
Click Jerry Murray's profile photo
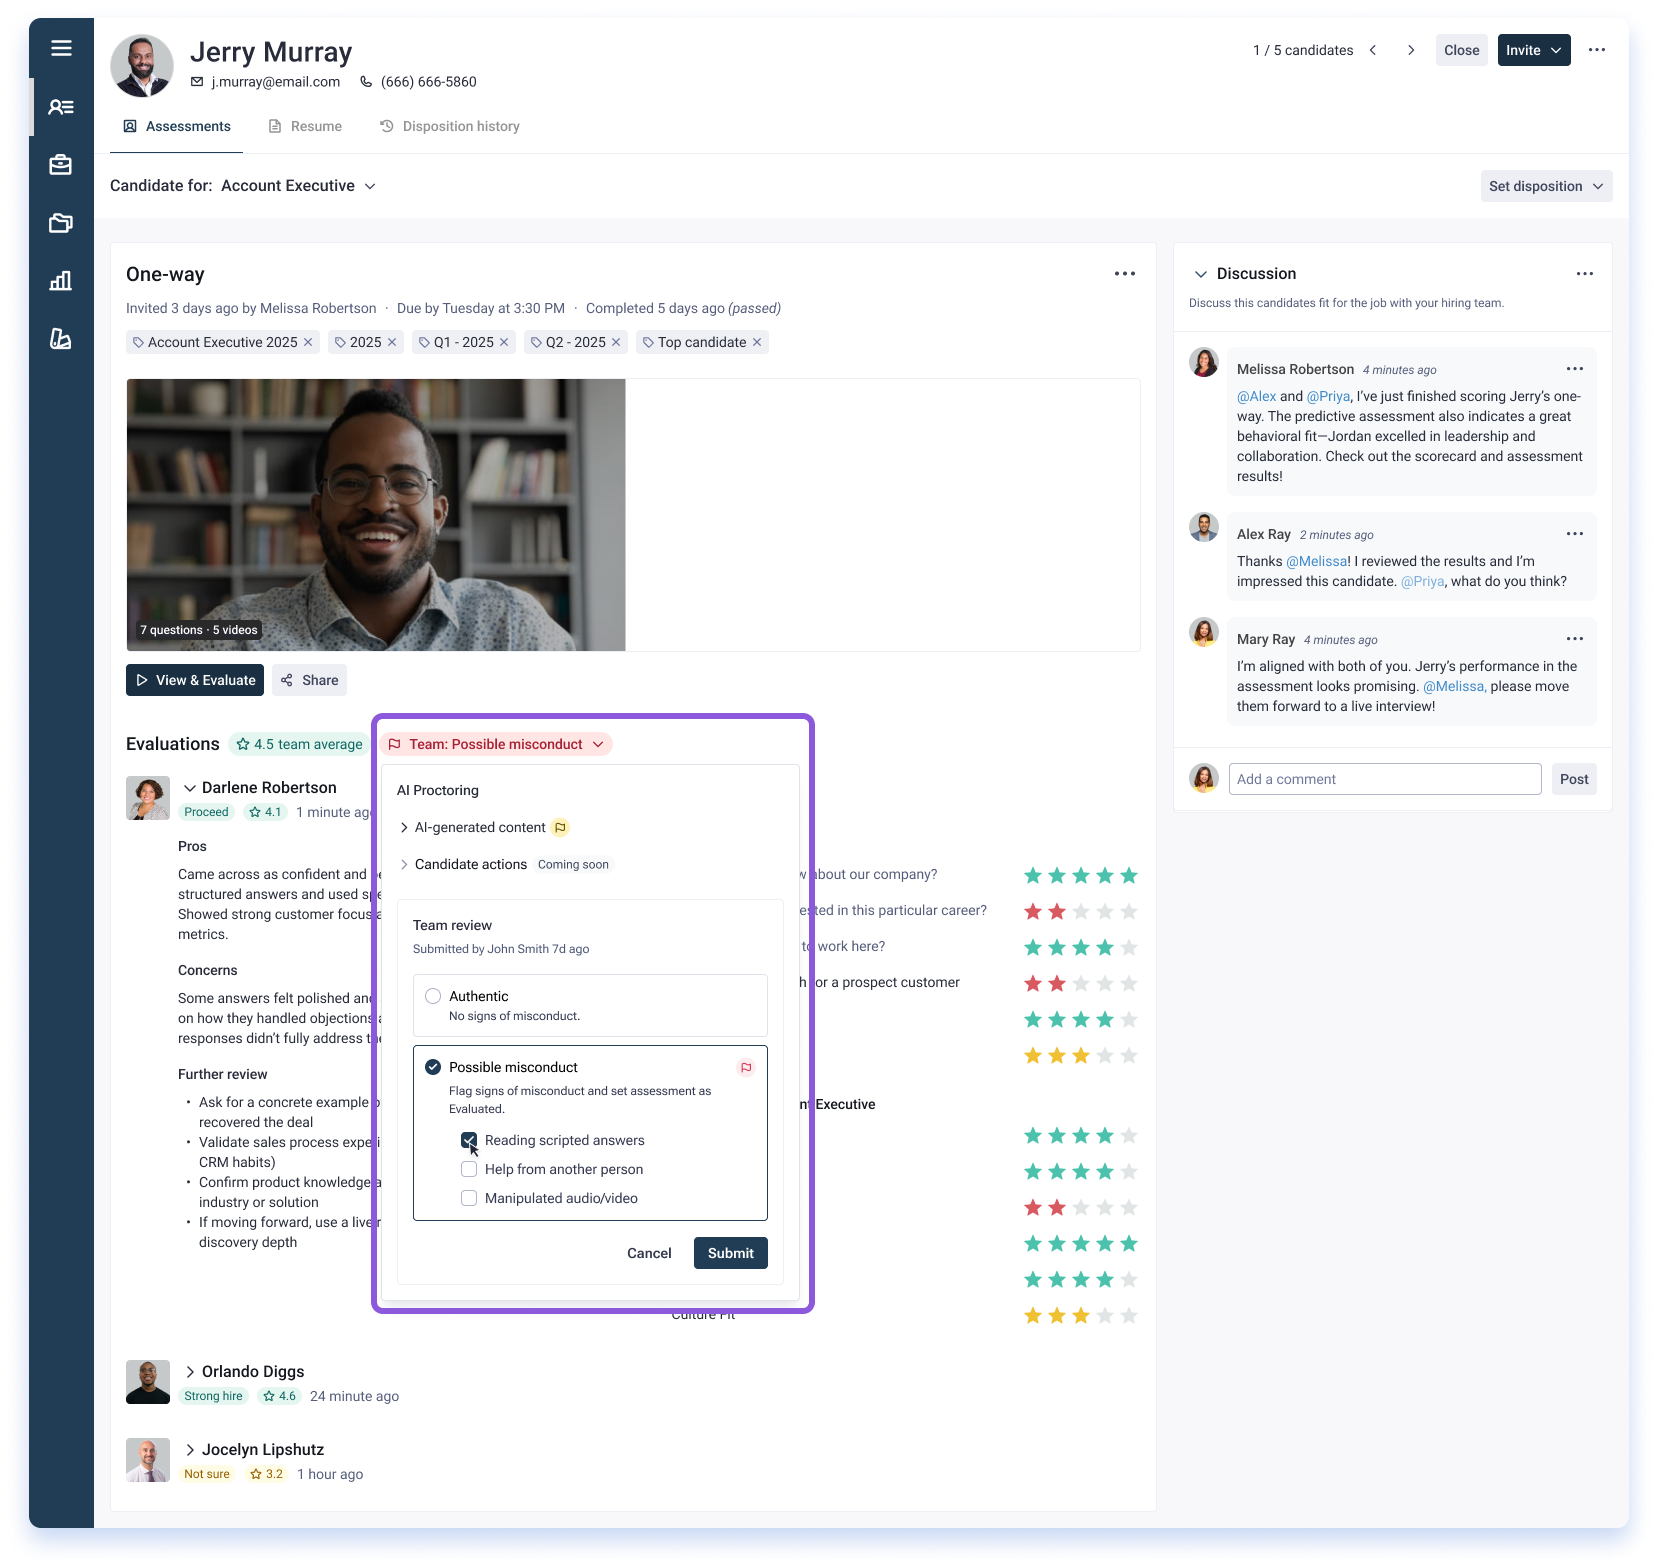pos(142,66)
